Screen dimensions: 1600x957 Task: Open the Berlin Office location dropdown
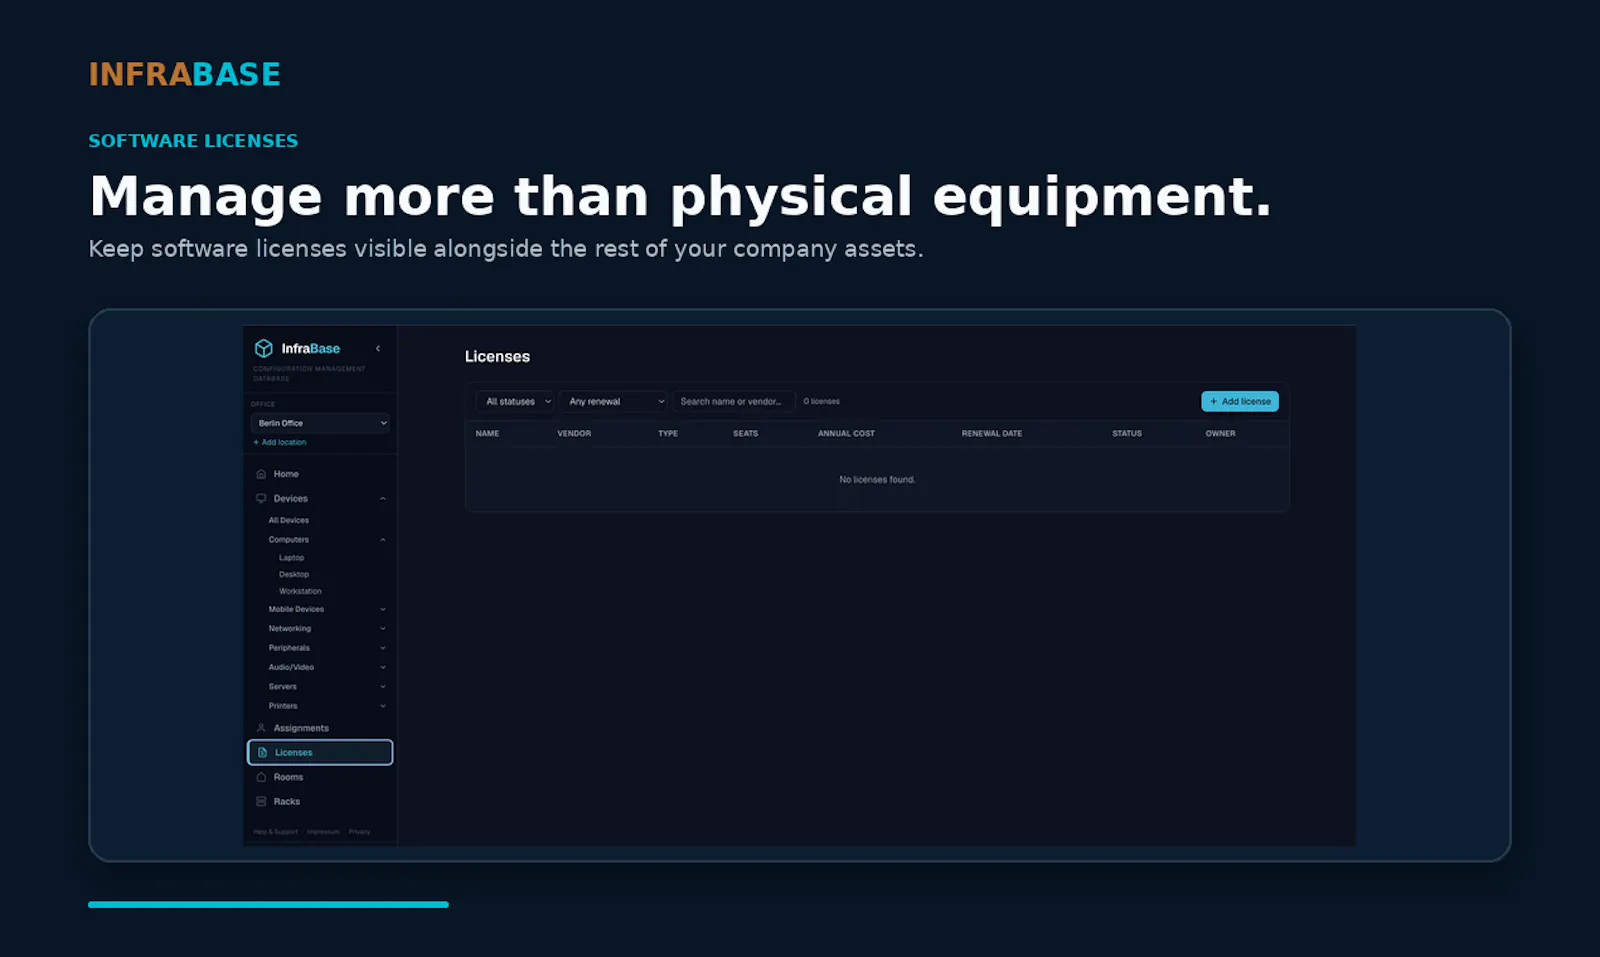point(320,423)
